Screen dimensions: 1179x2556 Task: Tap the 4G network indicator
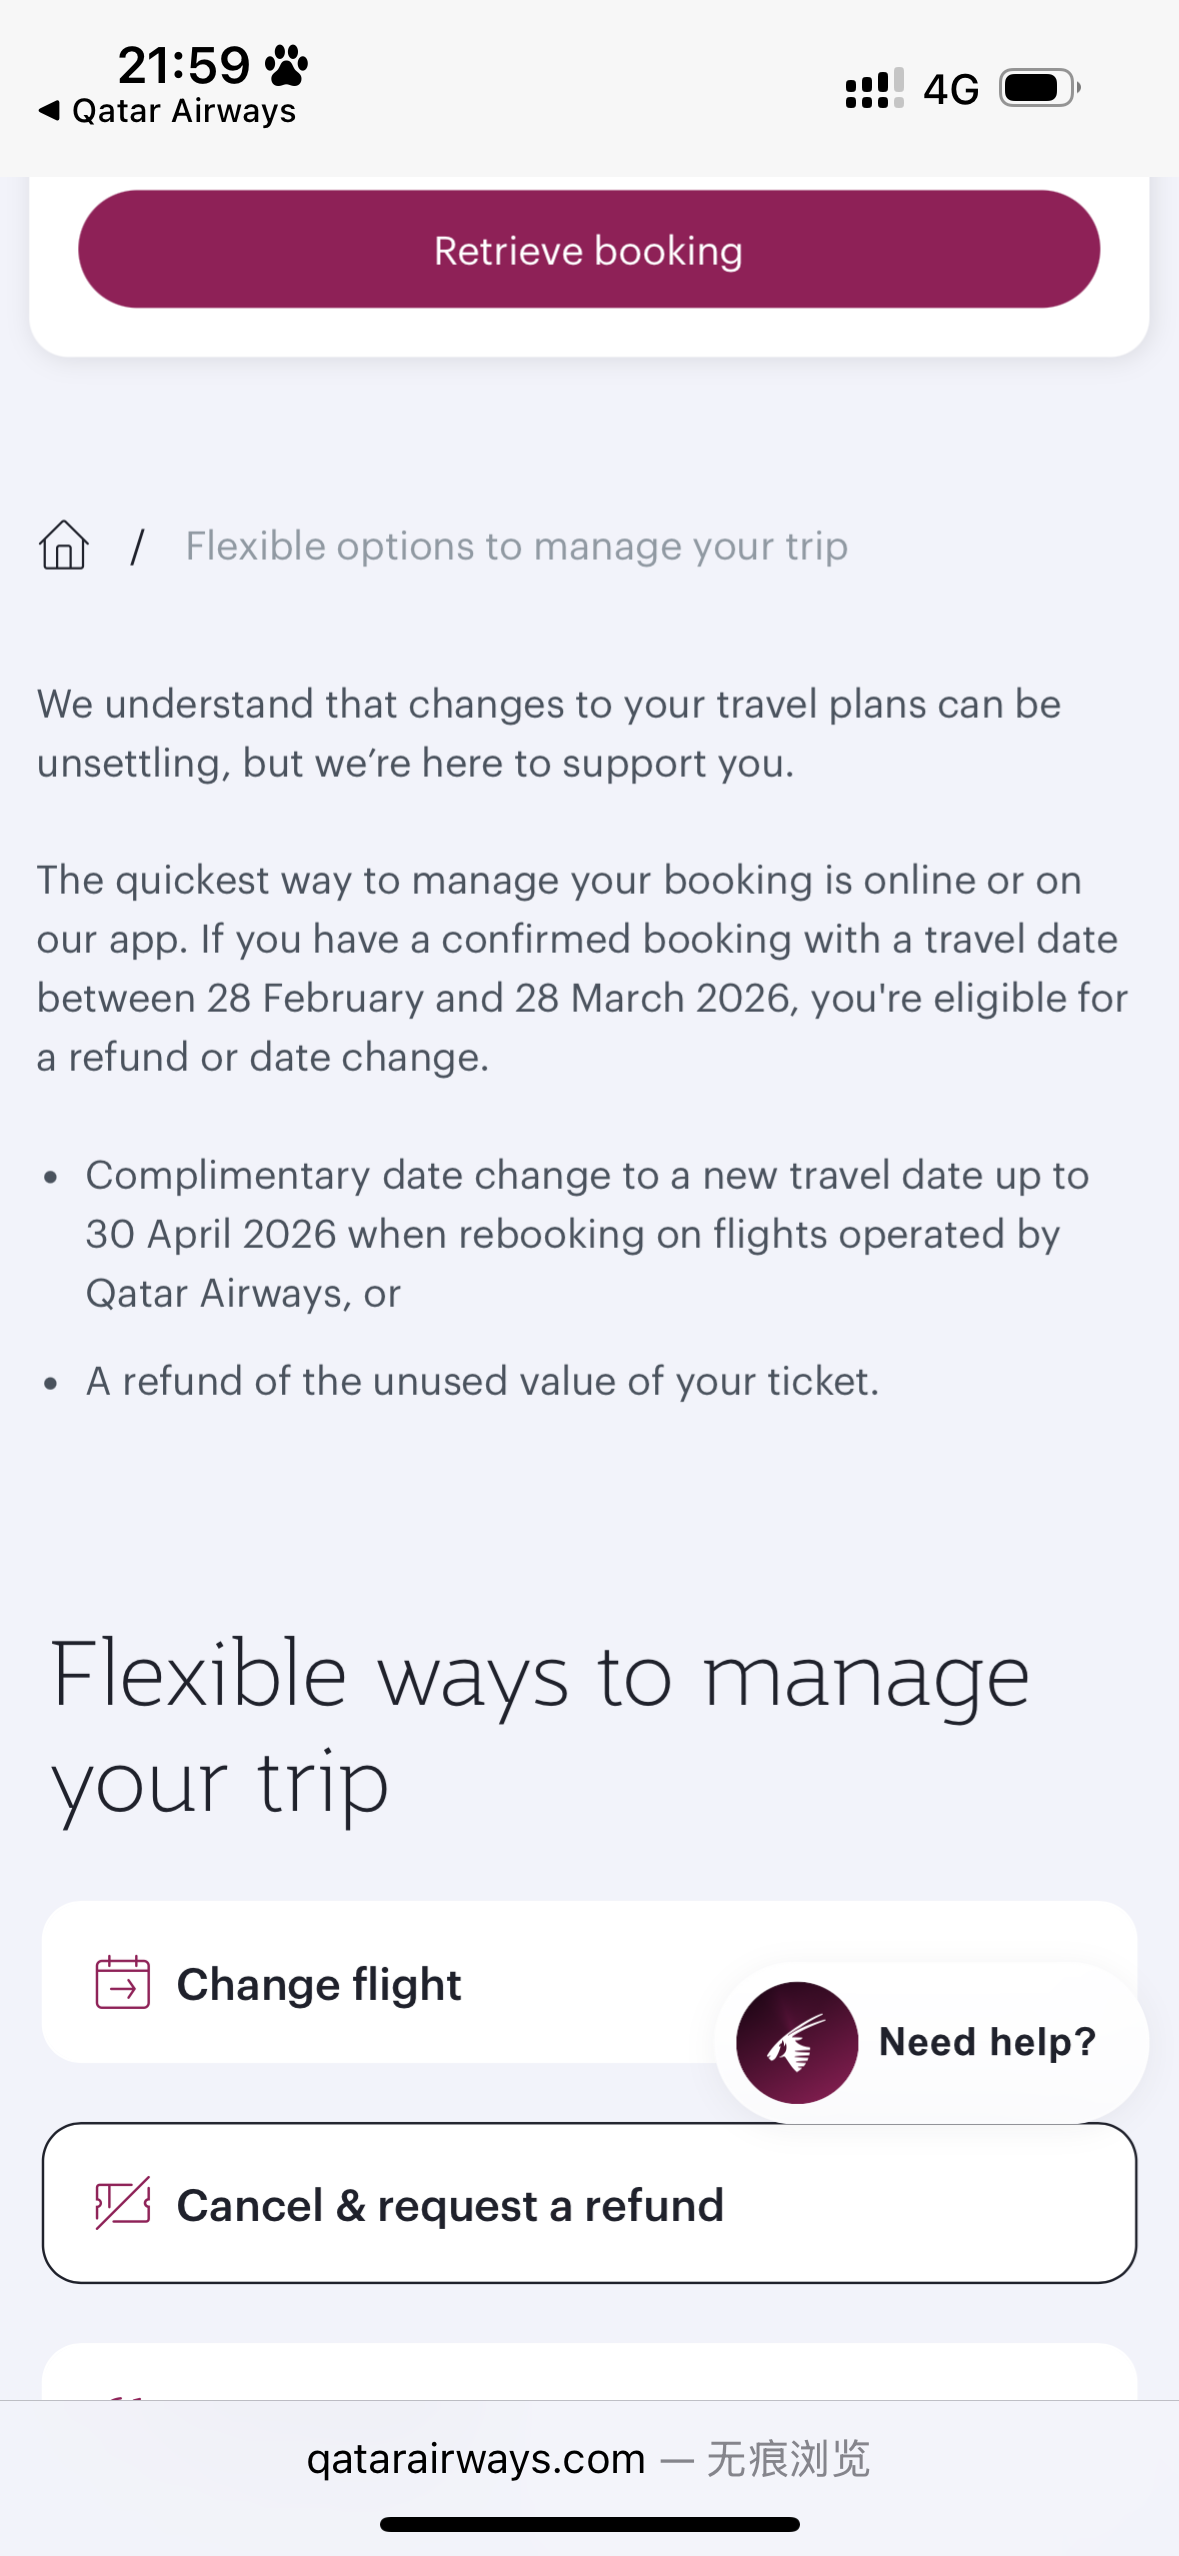951,89
